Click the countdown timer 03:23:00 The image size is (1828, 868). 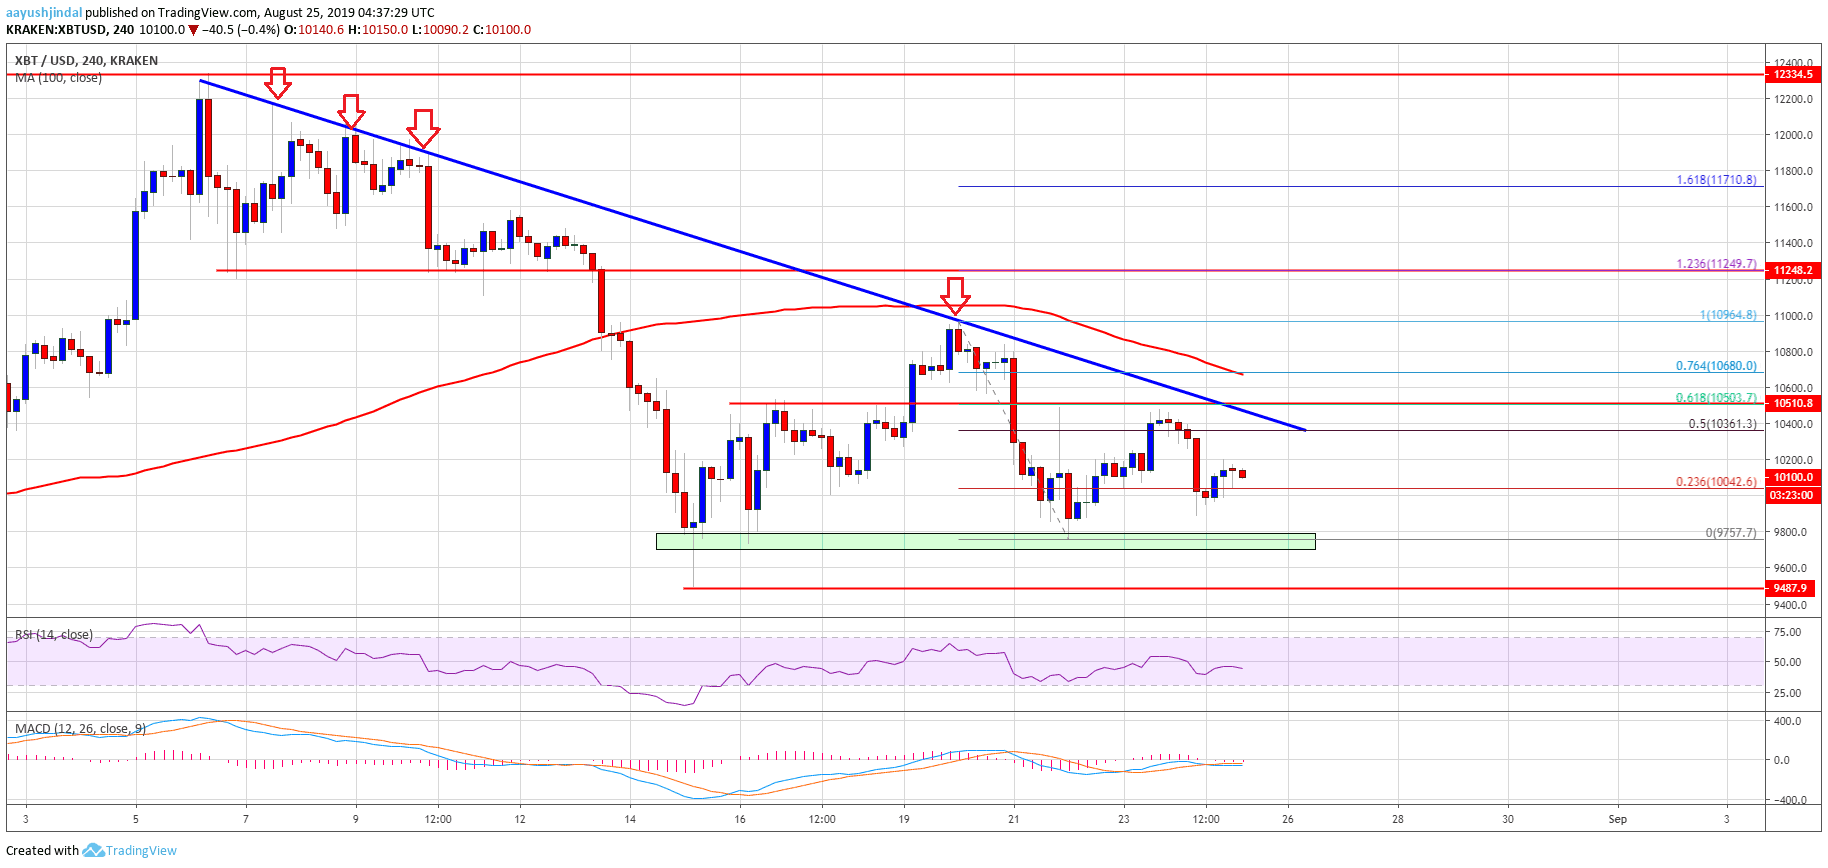click(x=1793, y=495)
